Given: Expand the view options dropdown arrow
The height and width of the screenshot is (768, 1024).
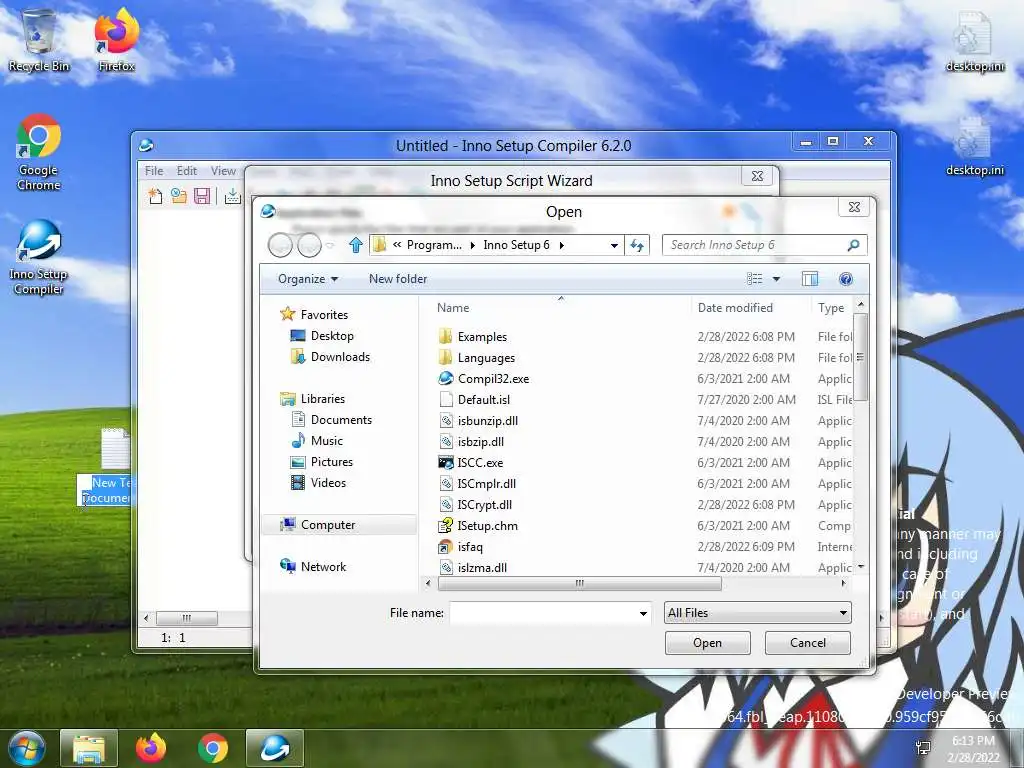Looking at the screenshot, I should [x=776, y=279].
